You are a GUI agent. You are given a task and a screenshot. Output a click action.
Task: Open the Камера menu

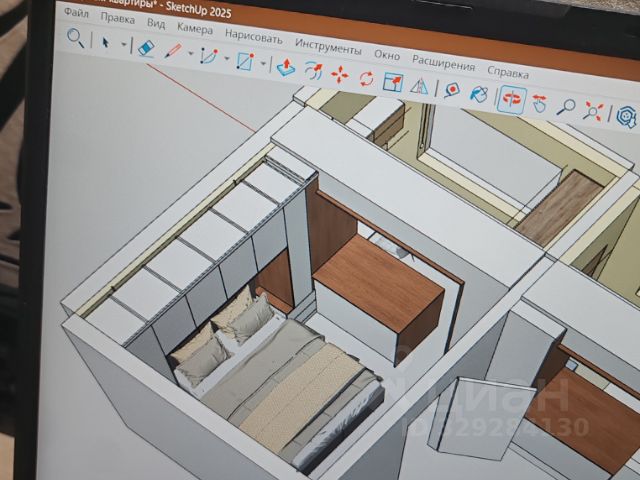point(195,29)
